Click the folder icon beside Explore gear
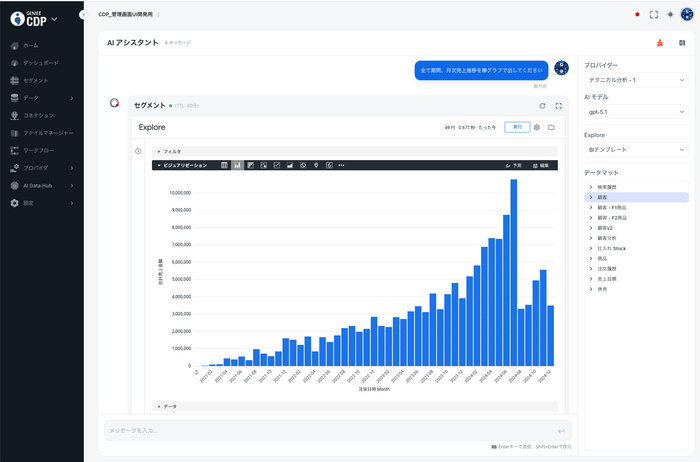 [551, 127]
